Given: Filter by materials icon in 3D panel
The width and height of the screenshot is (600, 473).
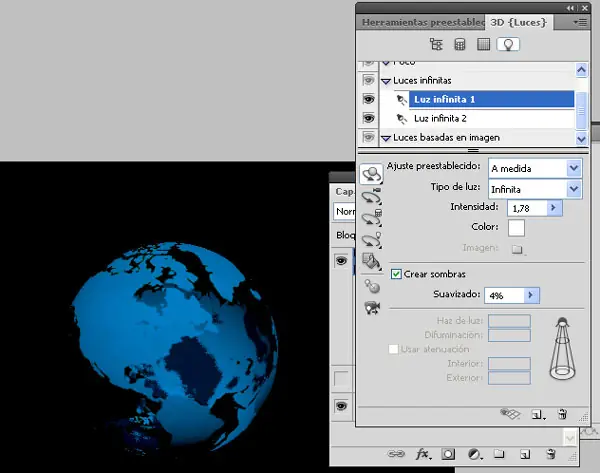Looking at the screenshot, I should click(x=483, y=44).
